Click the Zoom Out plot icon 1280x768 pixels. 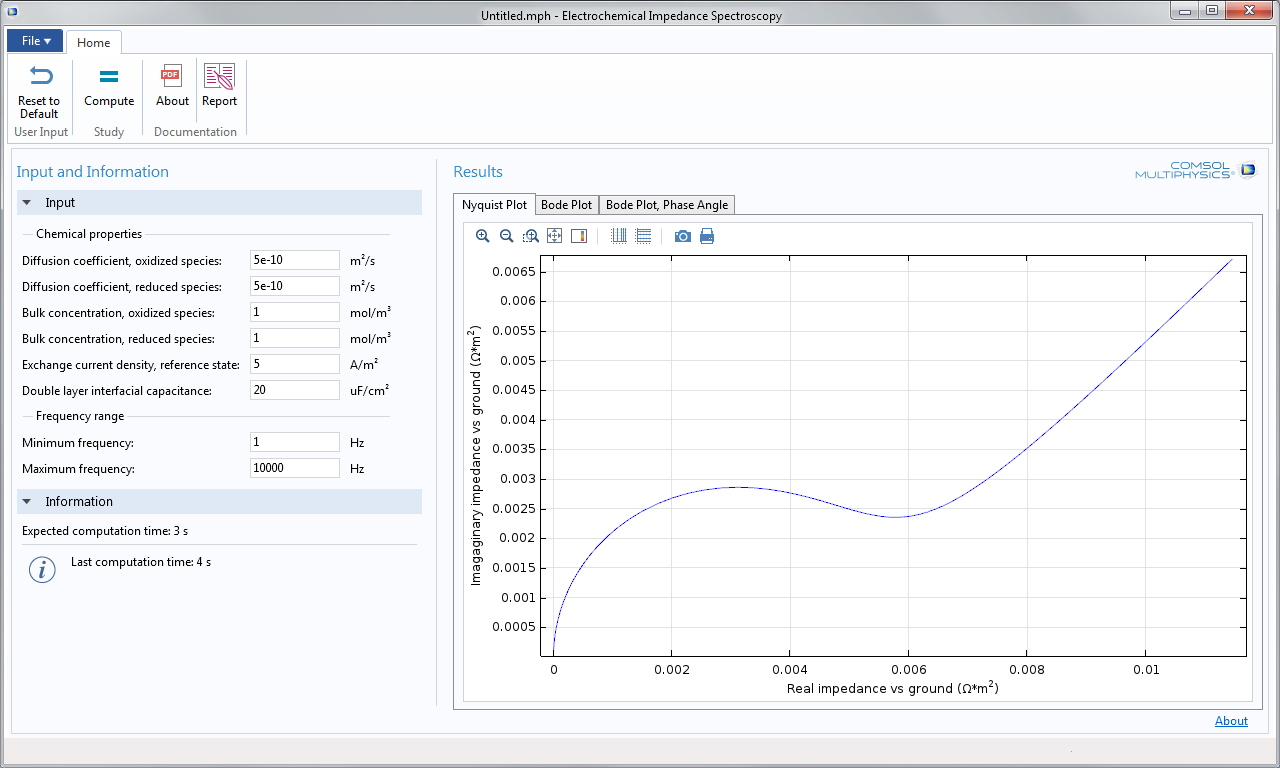click(x=506, y=236)
